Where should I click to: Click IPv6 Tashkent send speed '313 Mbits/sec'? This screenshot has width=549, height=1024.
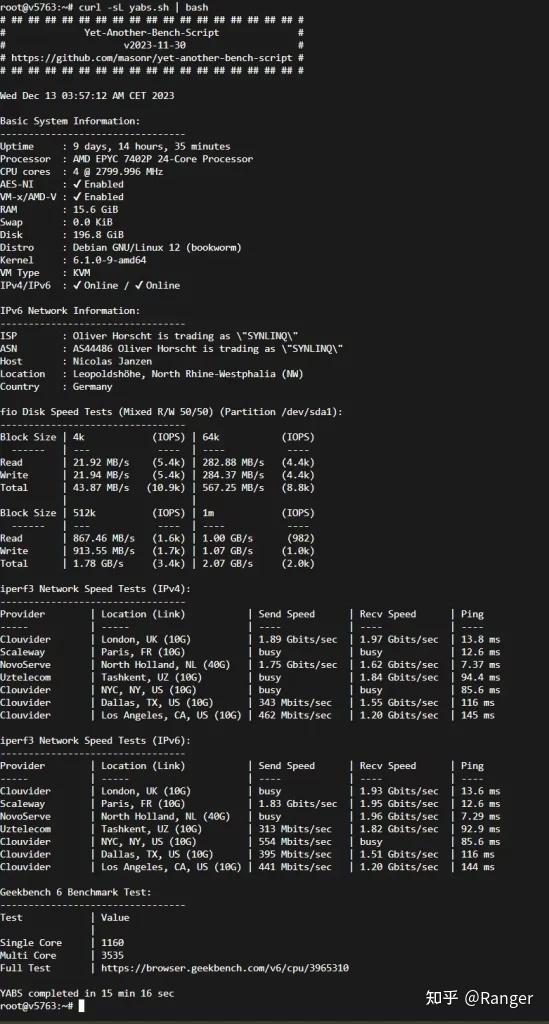tap(295, 829)
